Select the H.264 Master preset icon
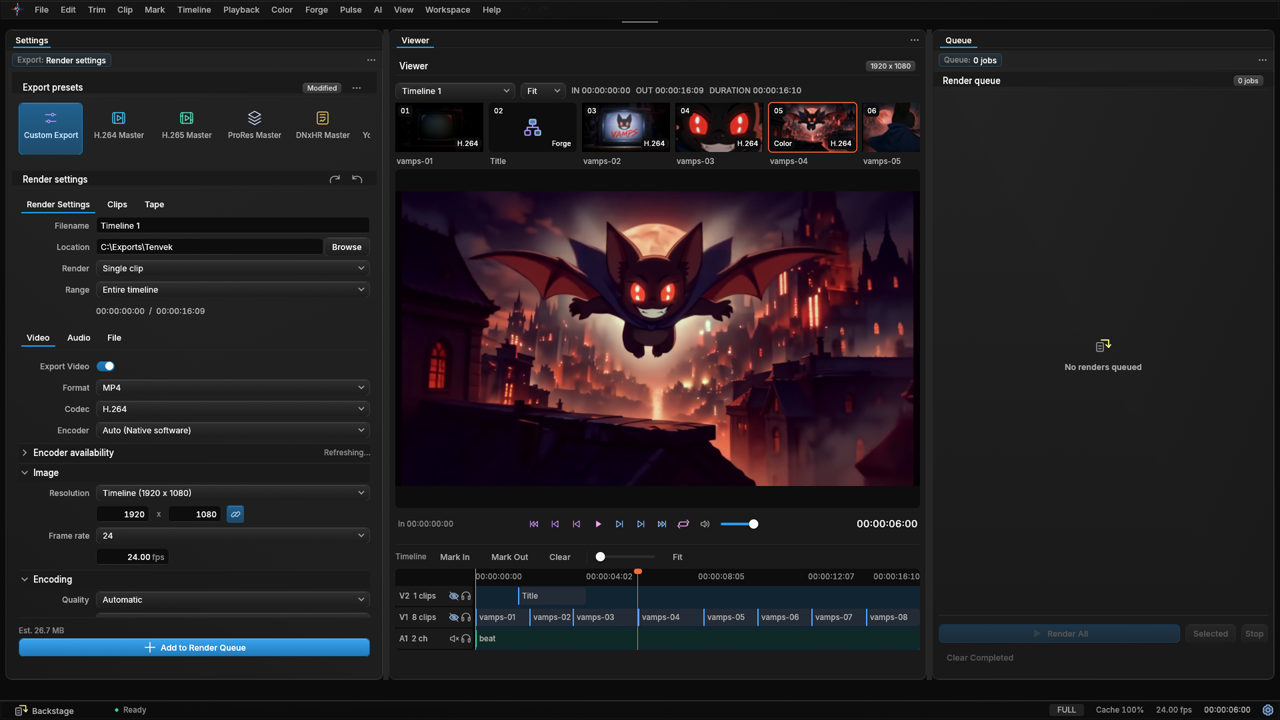1280x720 pixels. (118, 118)
